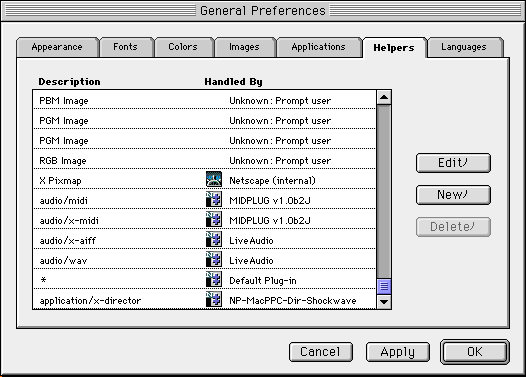Click the scroll down arrow of the helpers list
This screenshot has width=526, height=377.
click(x=384, y=302)
